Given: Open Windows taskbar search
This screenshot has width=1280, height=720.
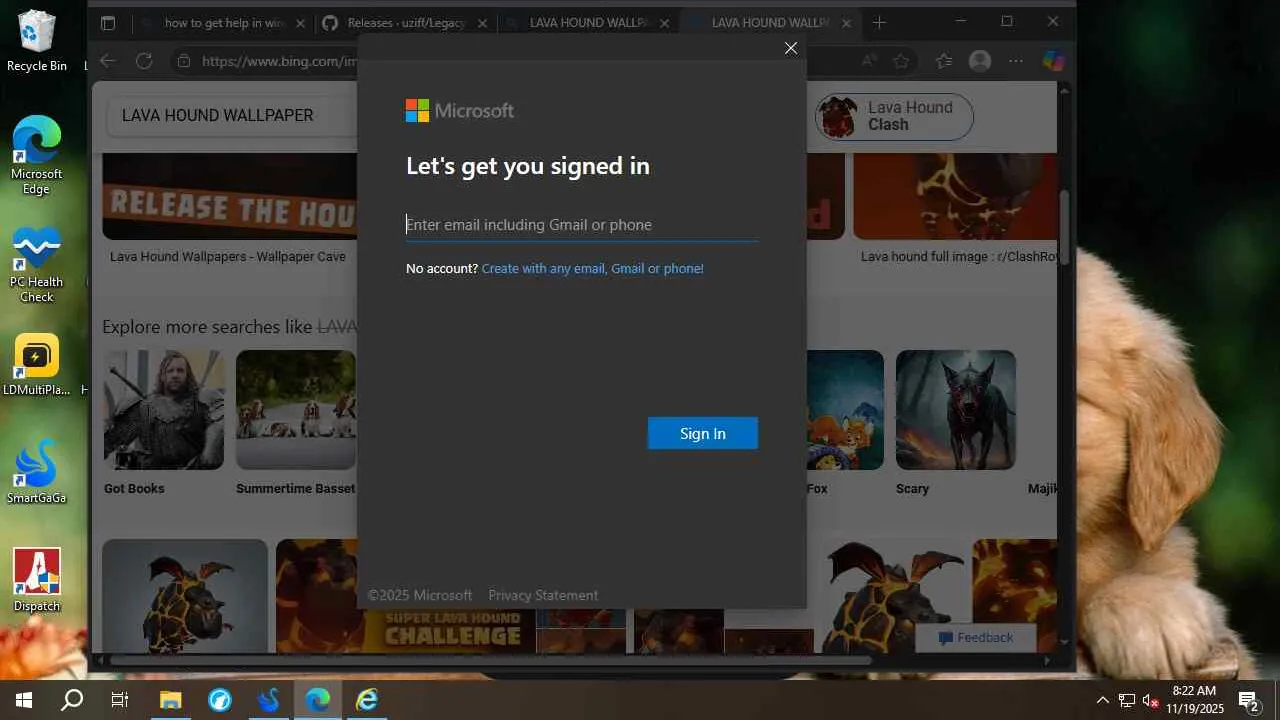Looking at the screenshot, I should (72, 700).
